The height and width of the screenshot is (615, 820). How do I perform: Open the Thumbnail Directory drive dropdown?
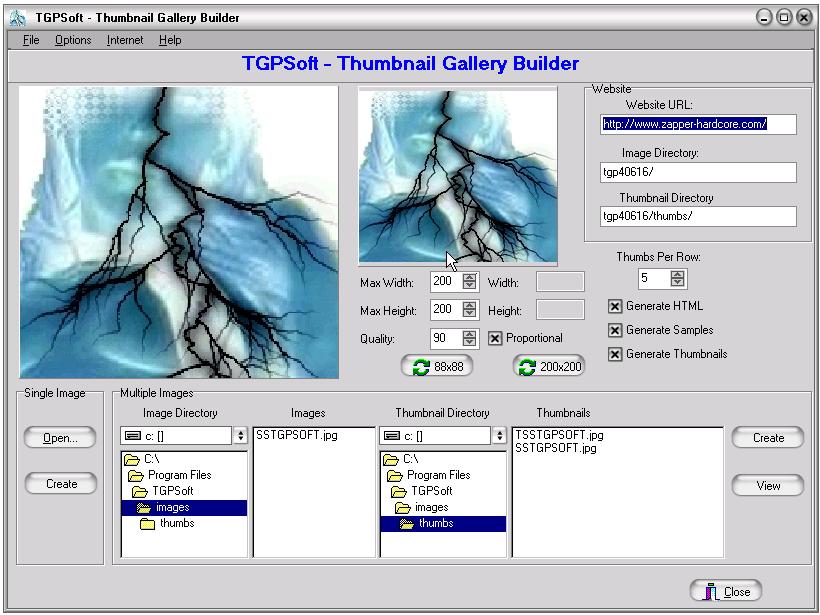point(499,436)
